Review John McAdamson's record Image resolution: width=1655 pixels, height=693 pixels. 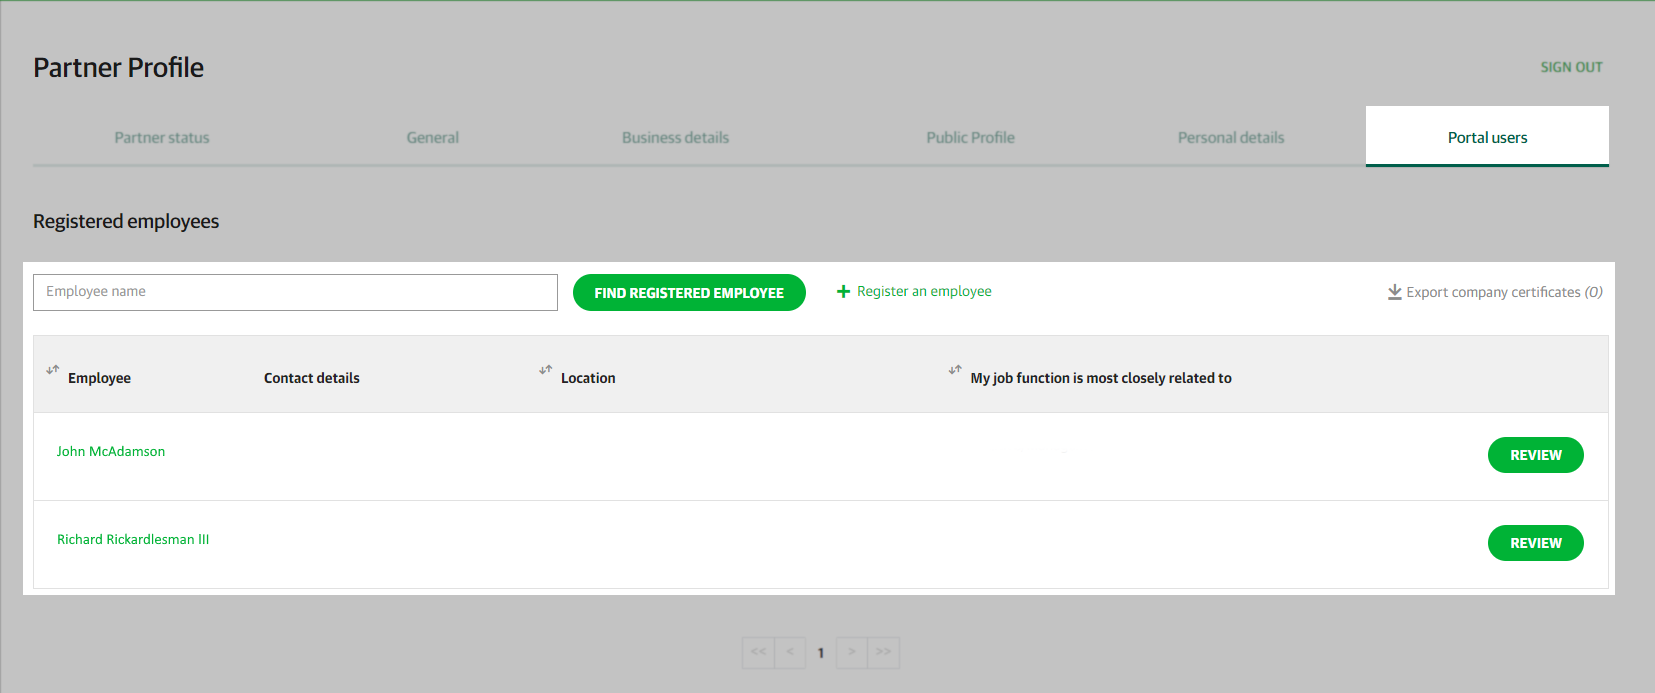tap(1535, 455)
